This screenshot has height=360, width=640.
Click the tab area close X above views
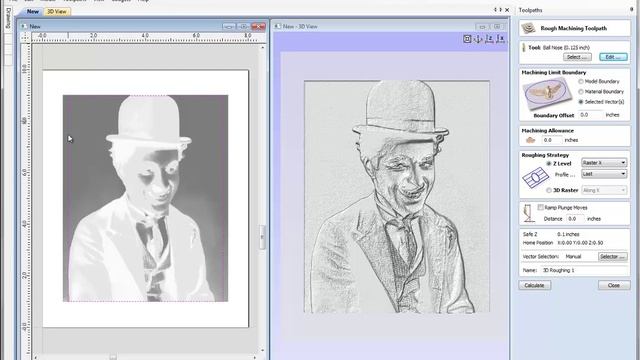tap(507, 10)
